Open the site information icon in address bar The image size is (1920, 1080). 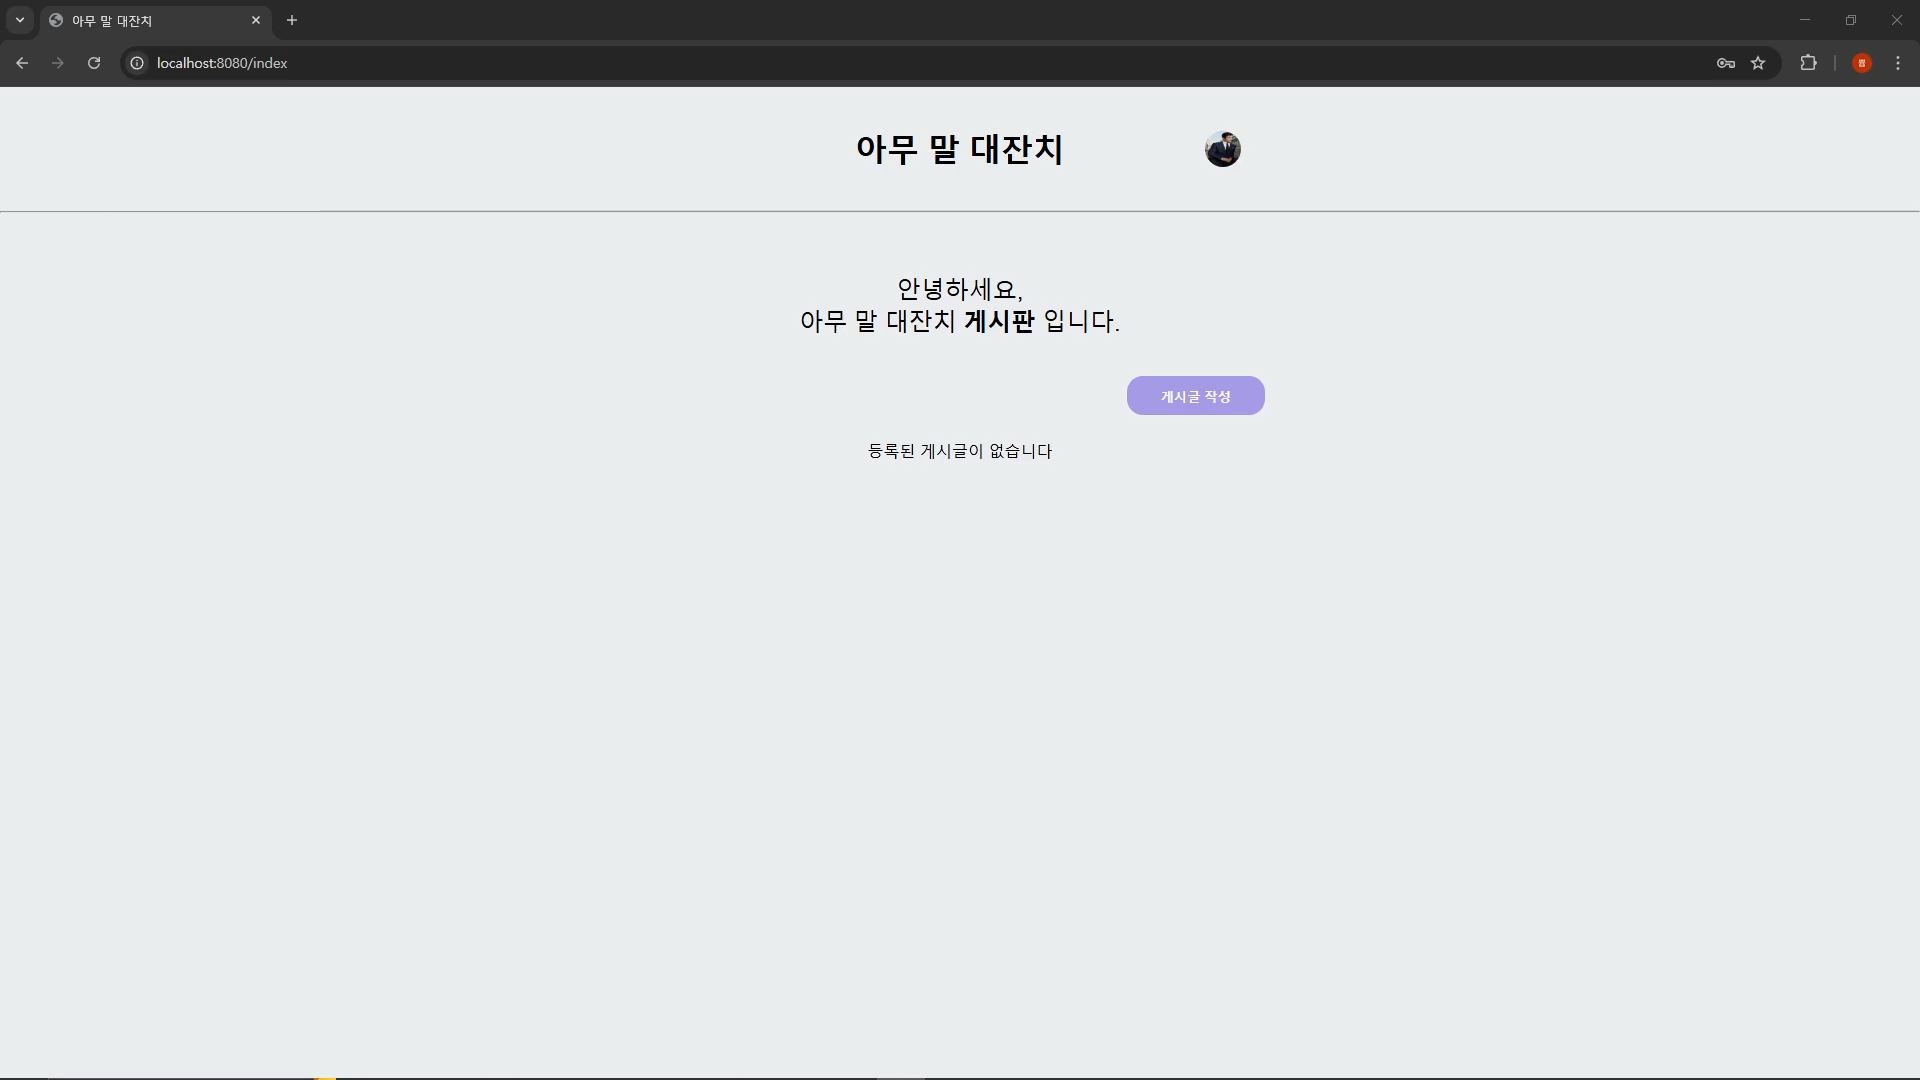click(x=138, y=63)
